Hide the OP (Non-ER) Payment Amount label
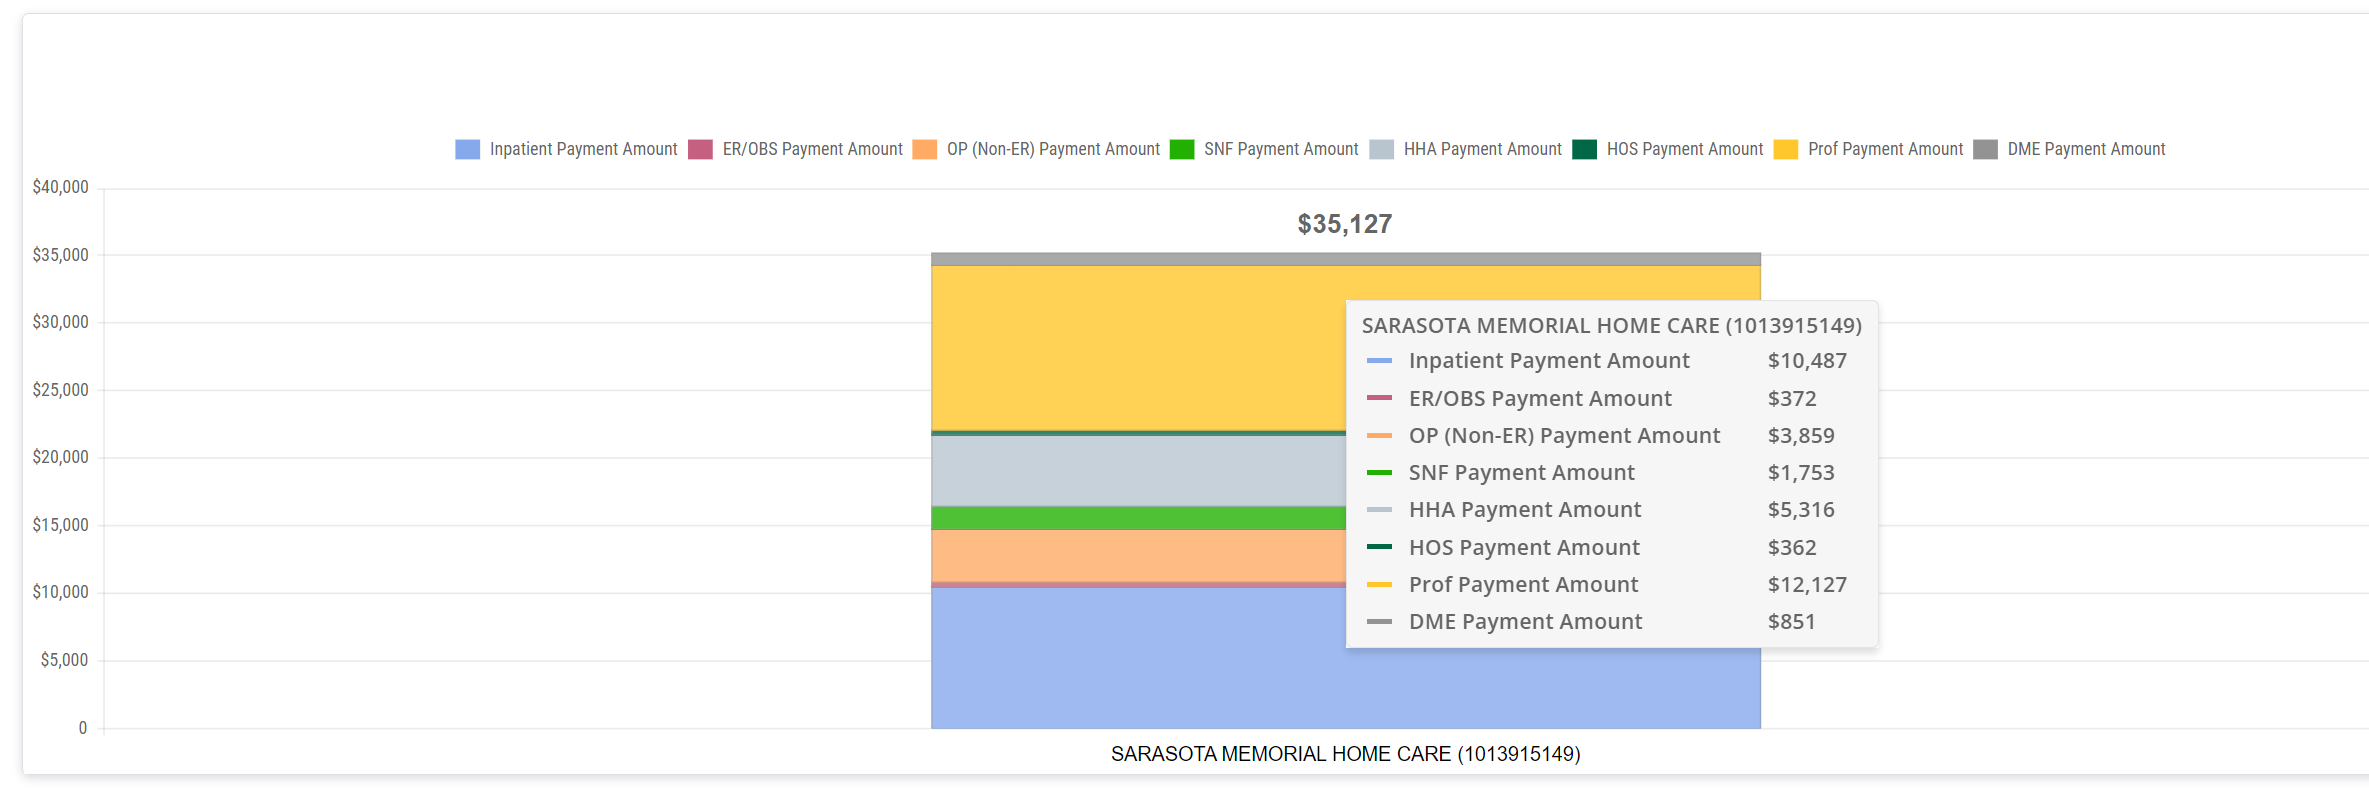The height and width of the screenshot is (788, 2369). click(1053, 149)
